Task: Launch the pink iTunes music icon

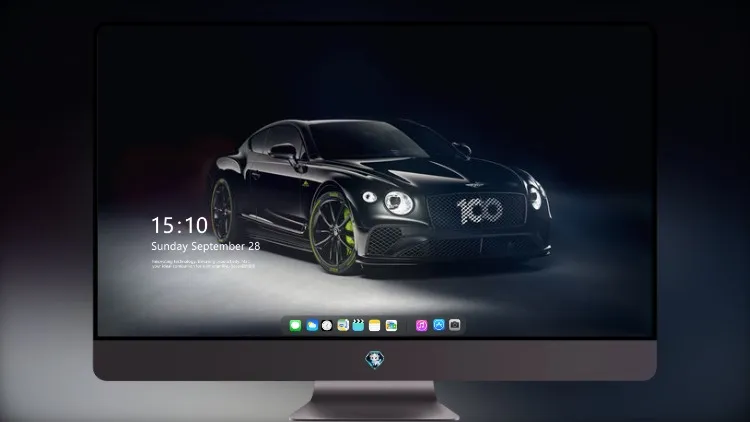Action: point(421,325)
